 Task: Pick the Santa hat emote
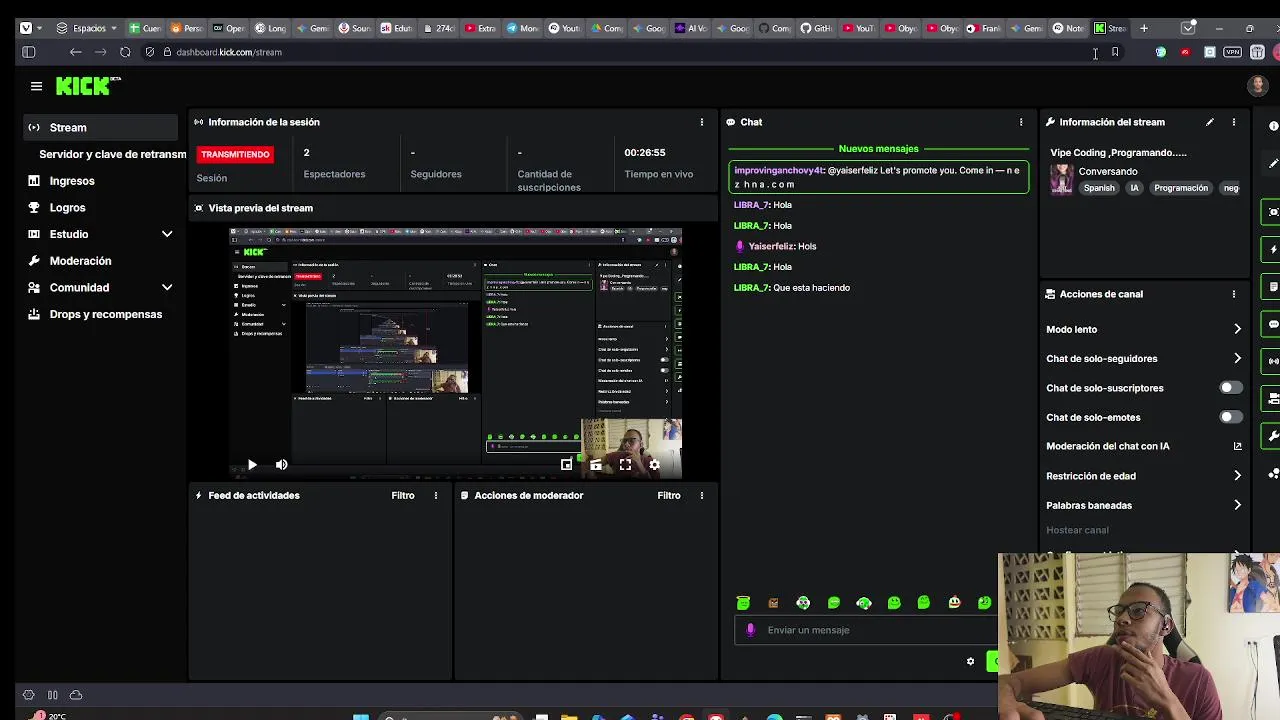click(954, 603)
